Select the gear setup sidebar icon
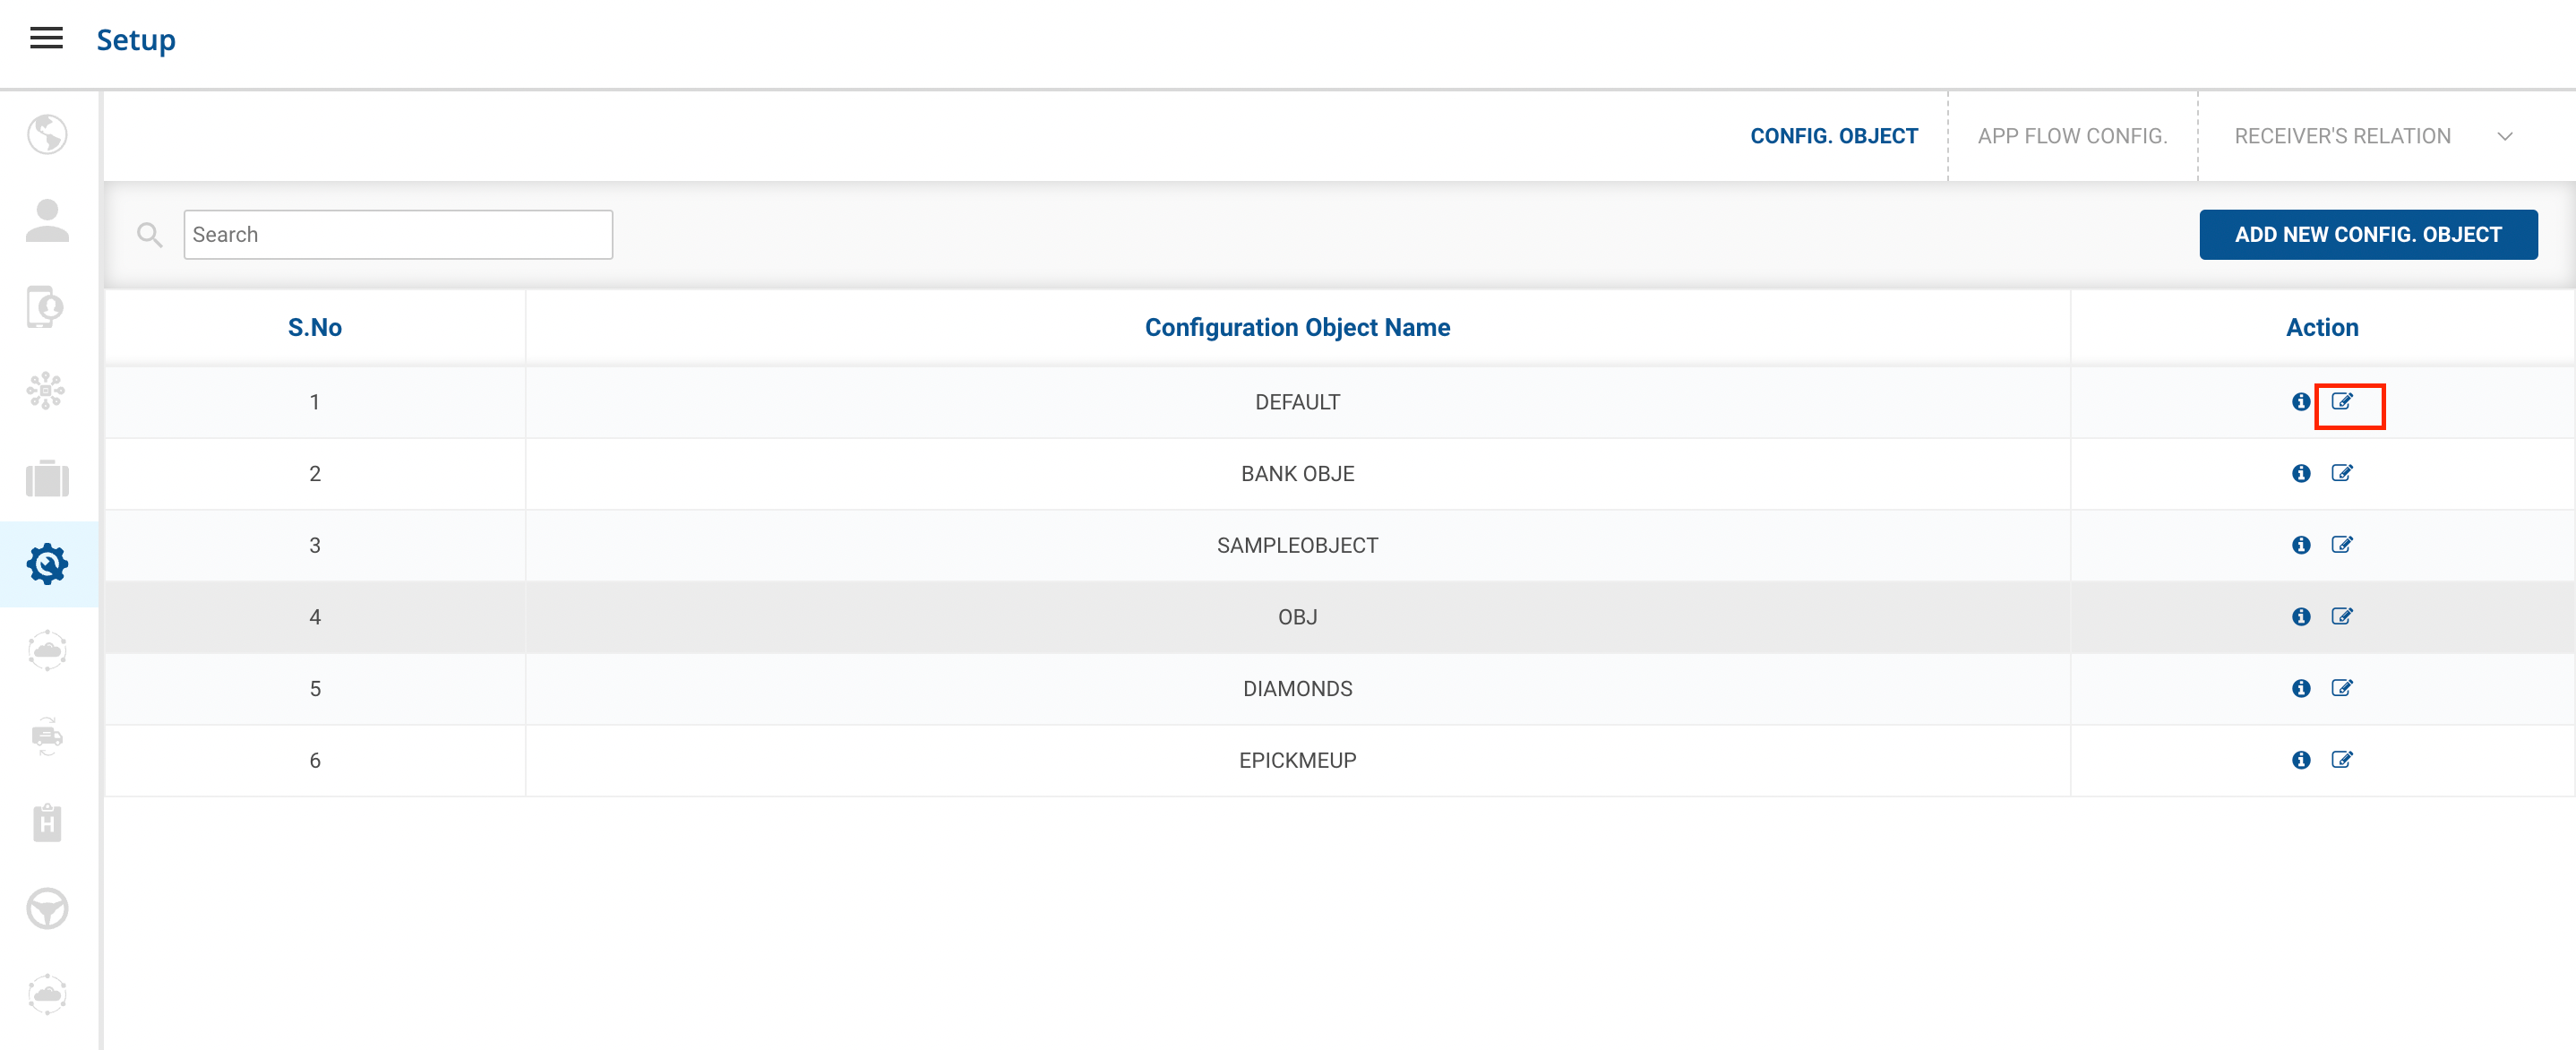Viewport: 2576px width, 1050px height. (47, 564)
